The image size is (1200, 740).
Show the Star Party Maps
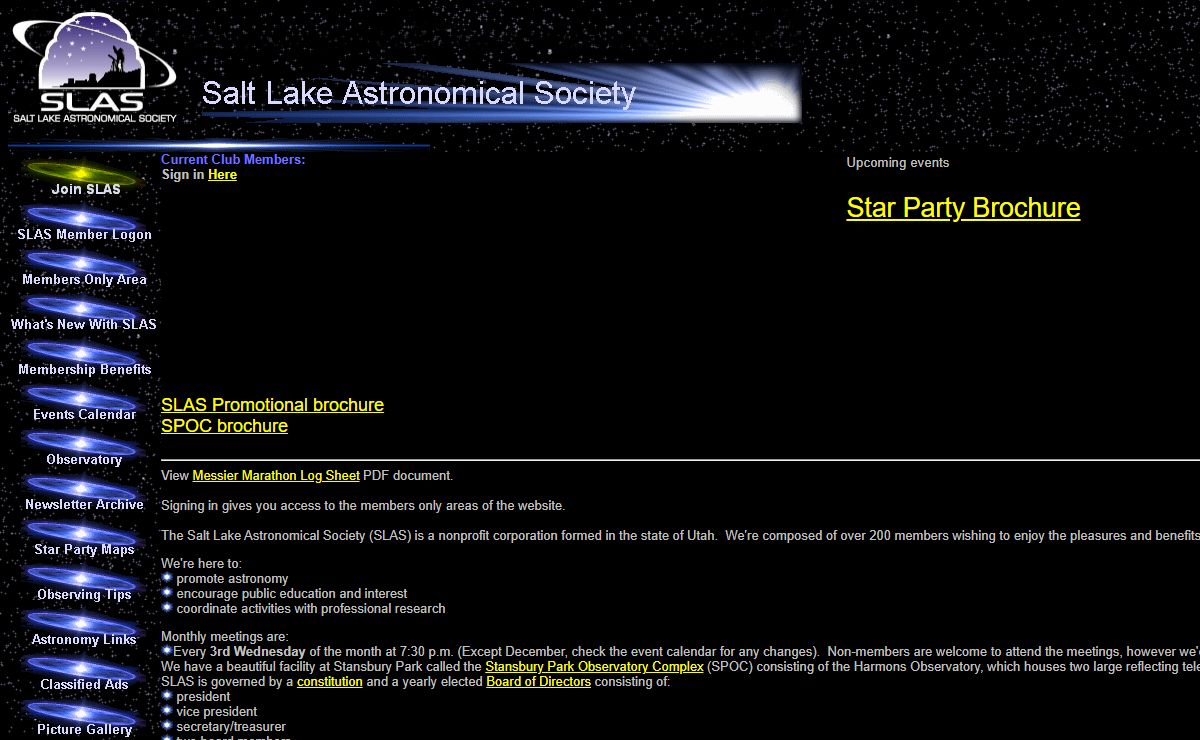pyautogui.click(x=84, y=539)
